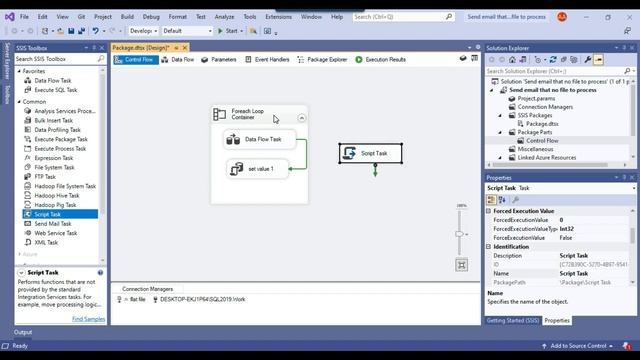Switch to the Event Handlers tab
The width and height of the screenshot is (640, 360).
pyautogui.click(x=267, y=60)
